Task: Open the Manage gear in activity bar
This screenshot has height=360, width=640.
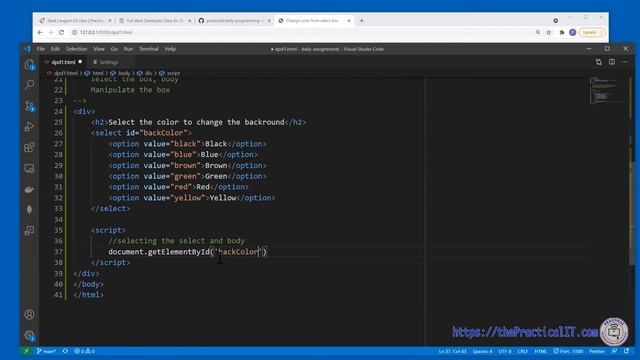Action: click(29, 336)
